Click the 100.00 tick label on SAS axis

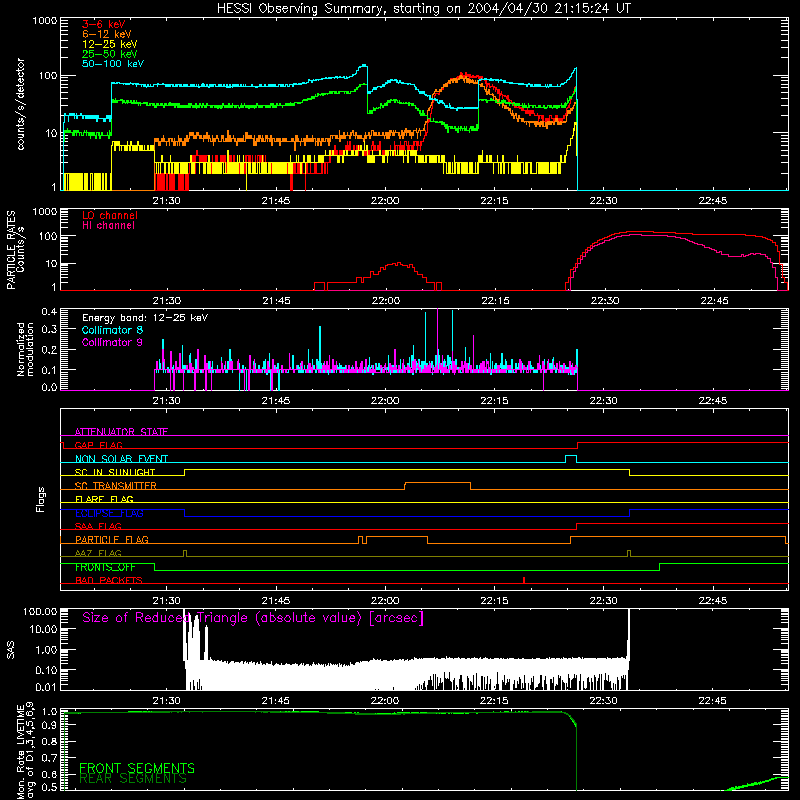(x=40, y=612)
